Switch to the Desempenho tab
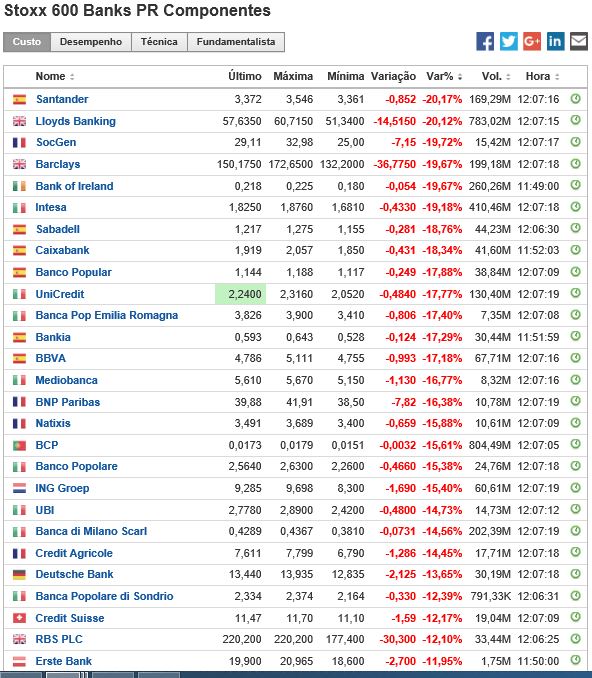Viewport: 592px width, 678px height. point(91,42)
